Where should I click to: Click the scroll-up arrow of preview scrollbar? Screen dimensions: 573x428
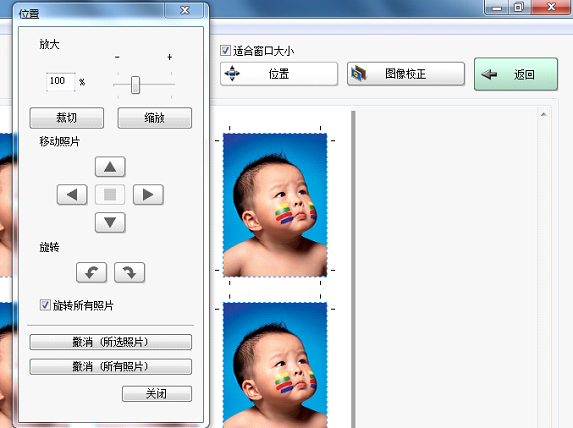(x=544, y=115)
